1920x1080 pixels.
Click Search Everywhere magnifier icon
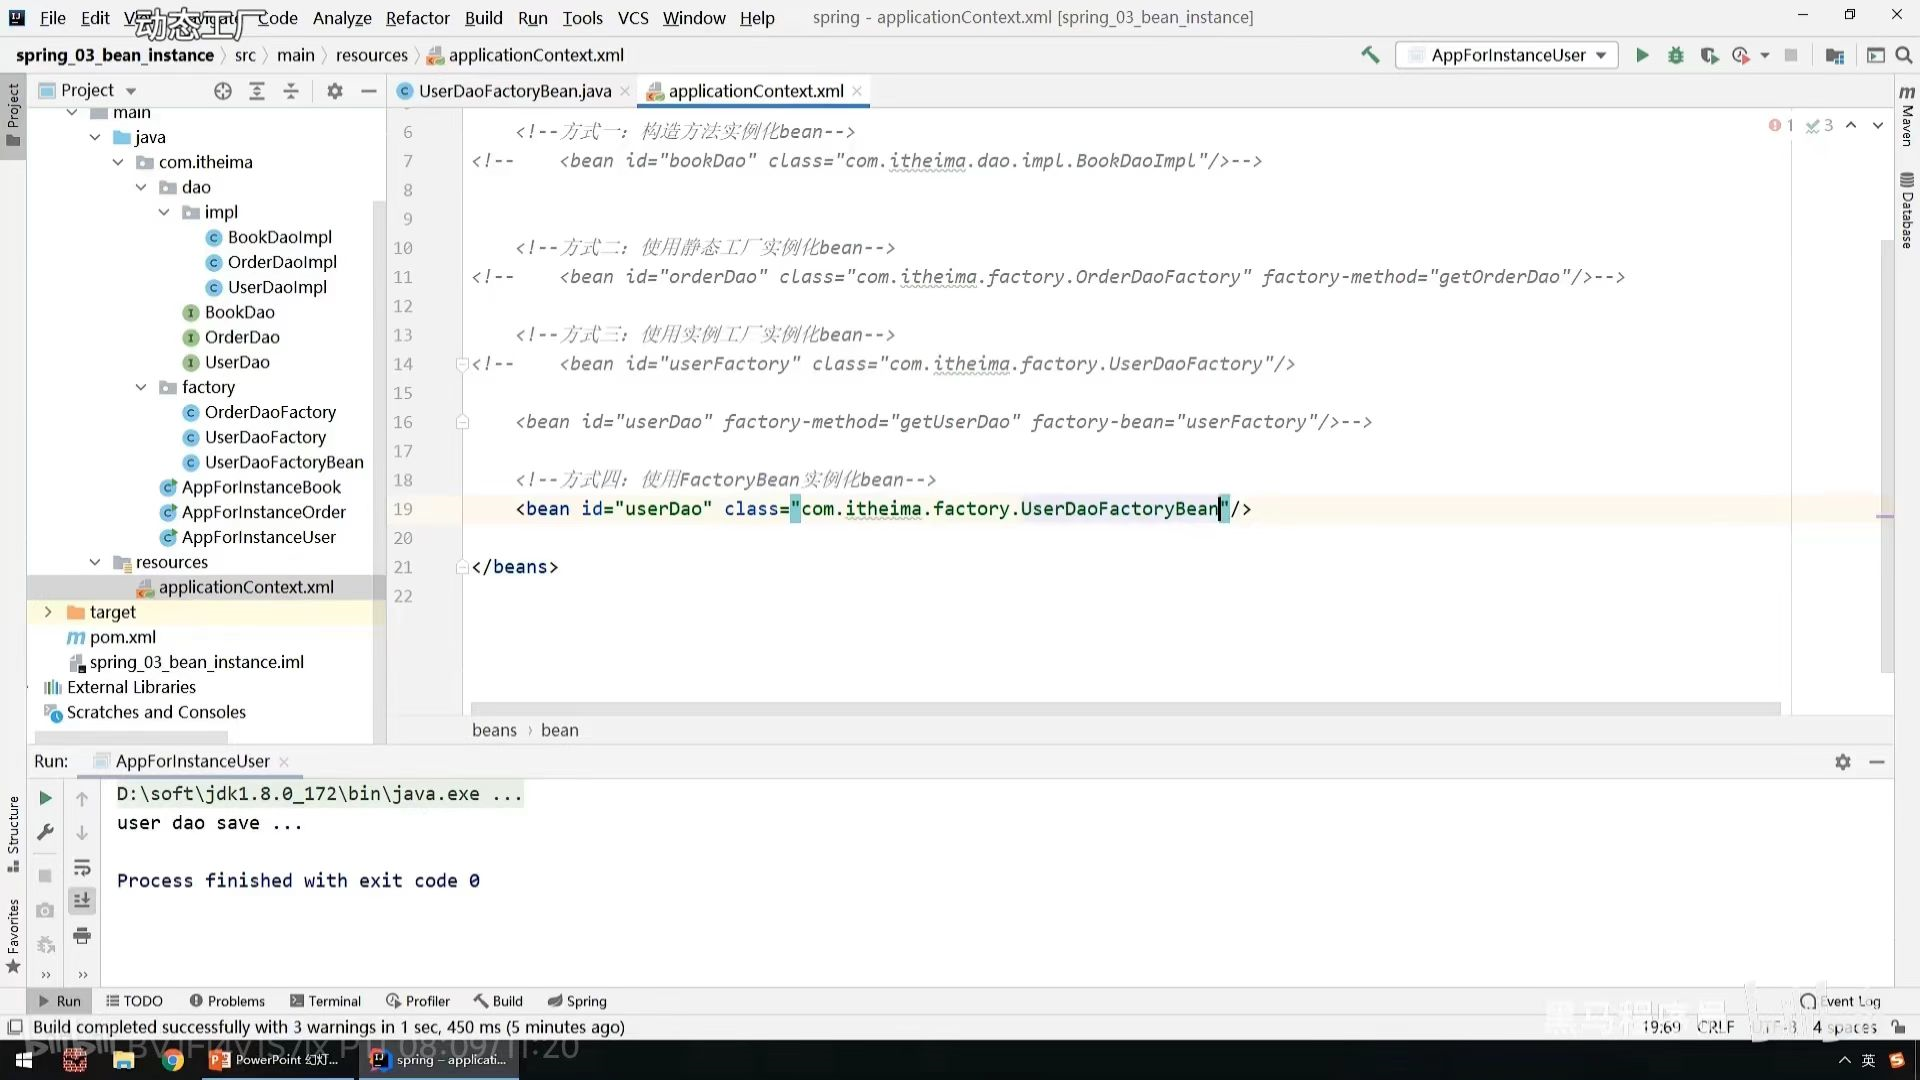click(x=1904, y=56)
